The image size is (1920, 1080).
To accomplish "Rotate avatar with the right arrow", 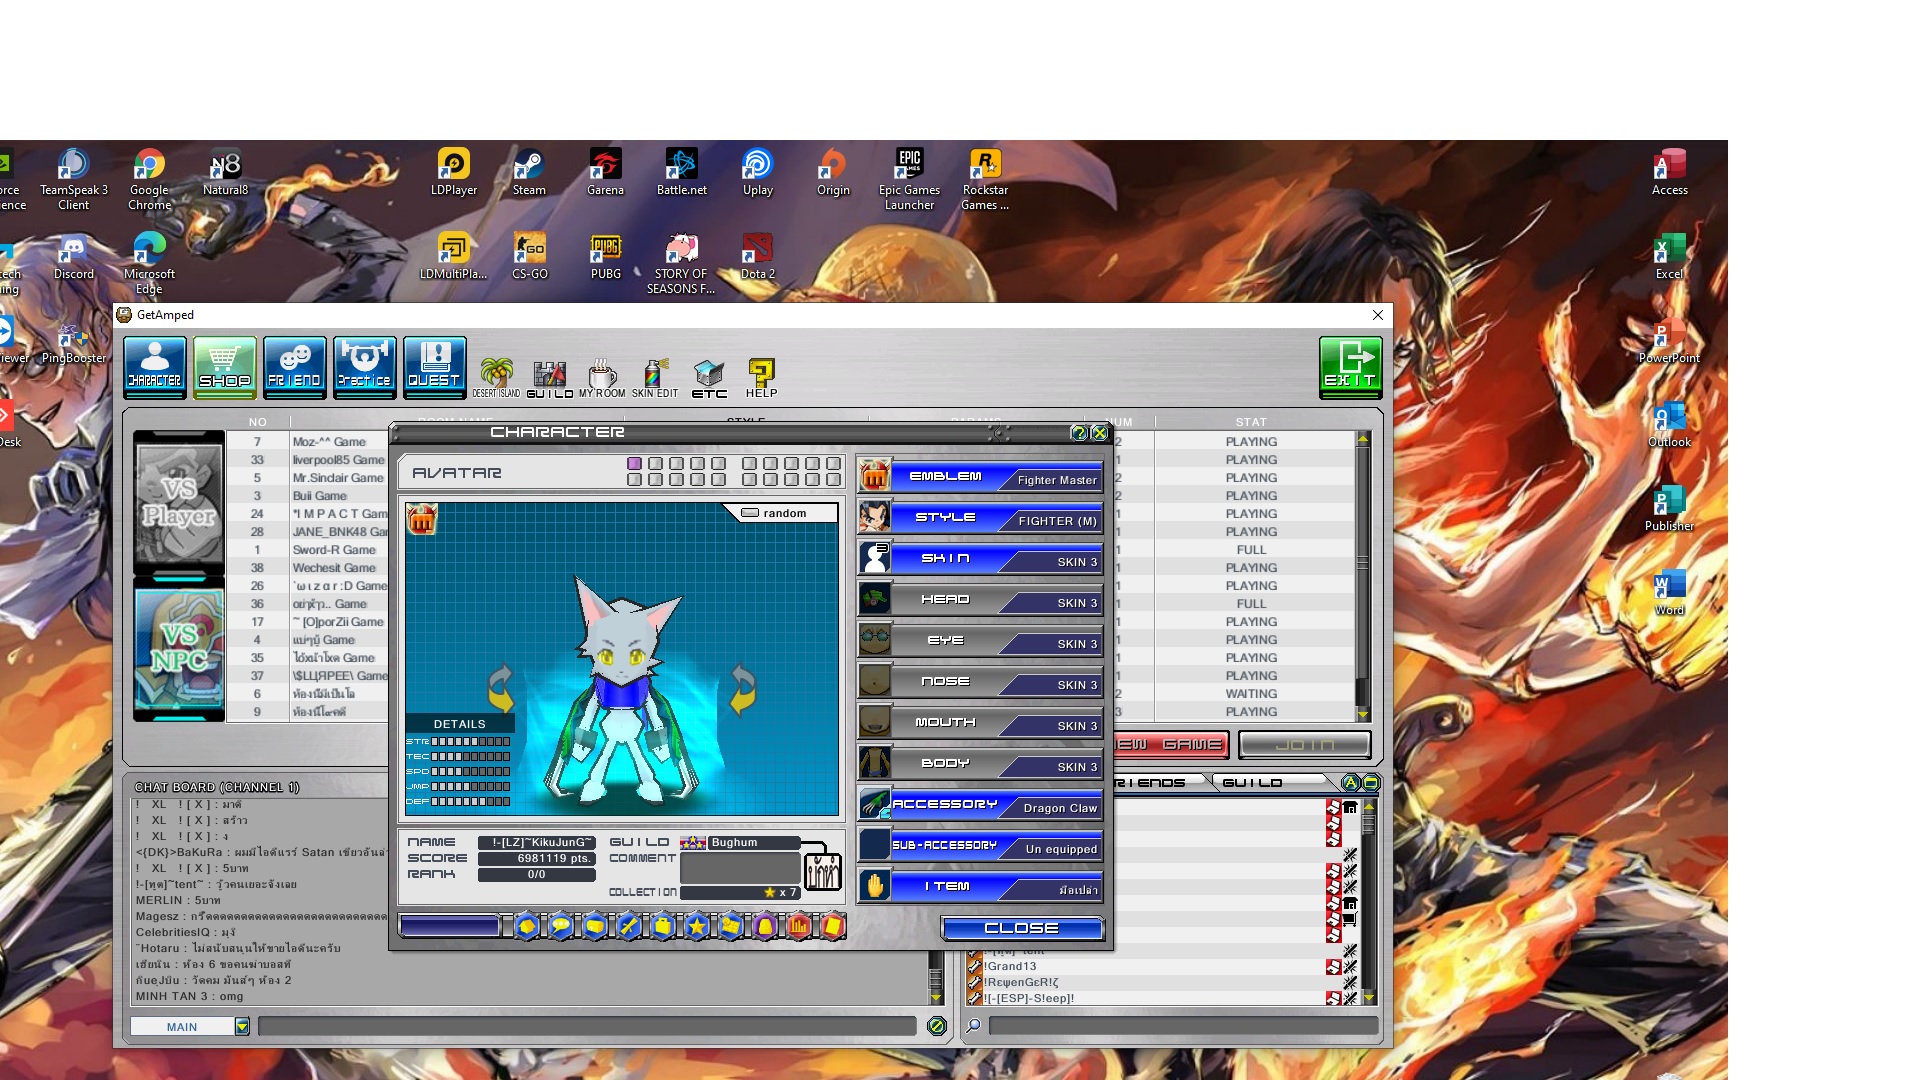I will tap(742, 689).
